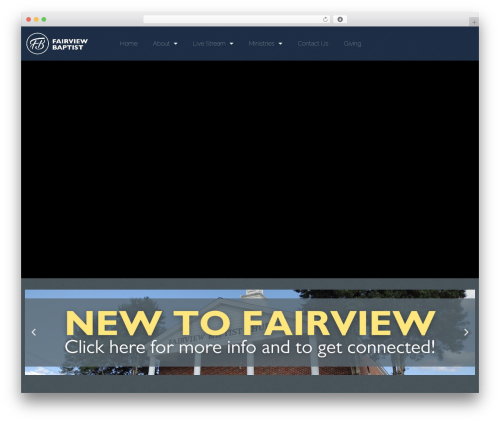
Task: Expand the Ministries dropdown arrow
Action: [280, 44]
